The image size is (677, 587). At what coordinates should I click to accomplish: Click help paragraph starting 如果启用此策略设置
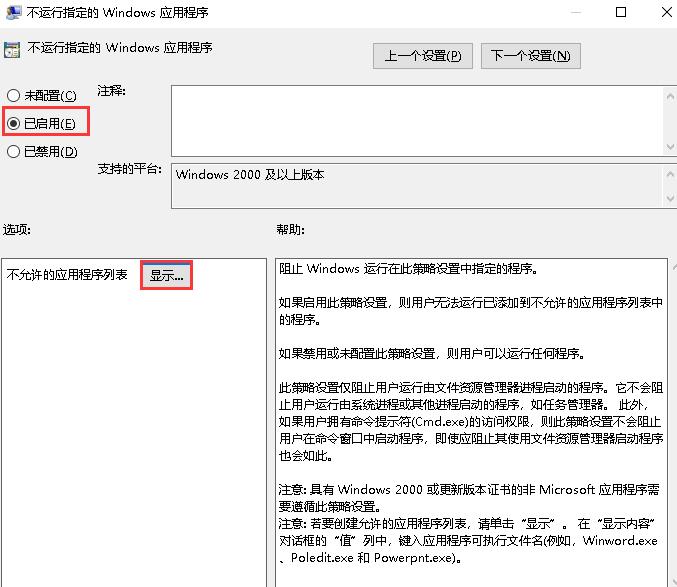471,311
